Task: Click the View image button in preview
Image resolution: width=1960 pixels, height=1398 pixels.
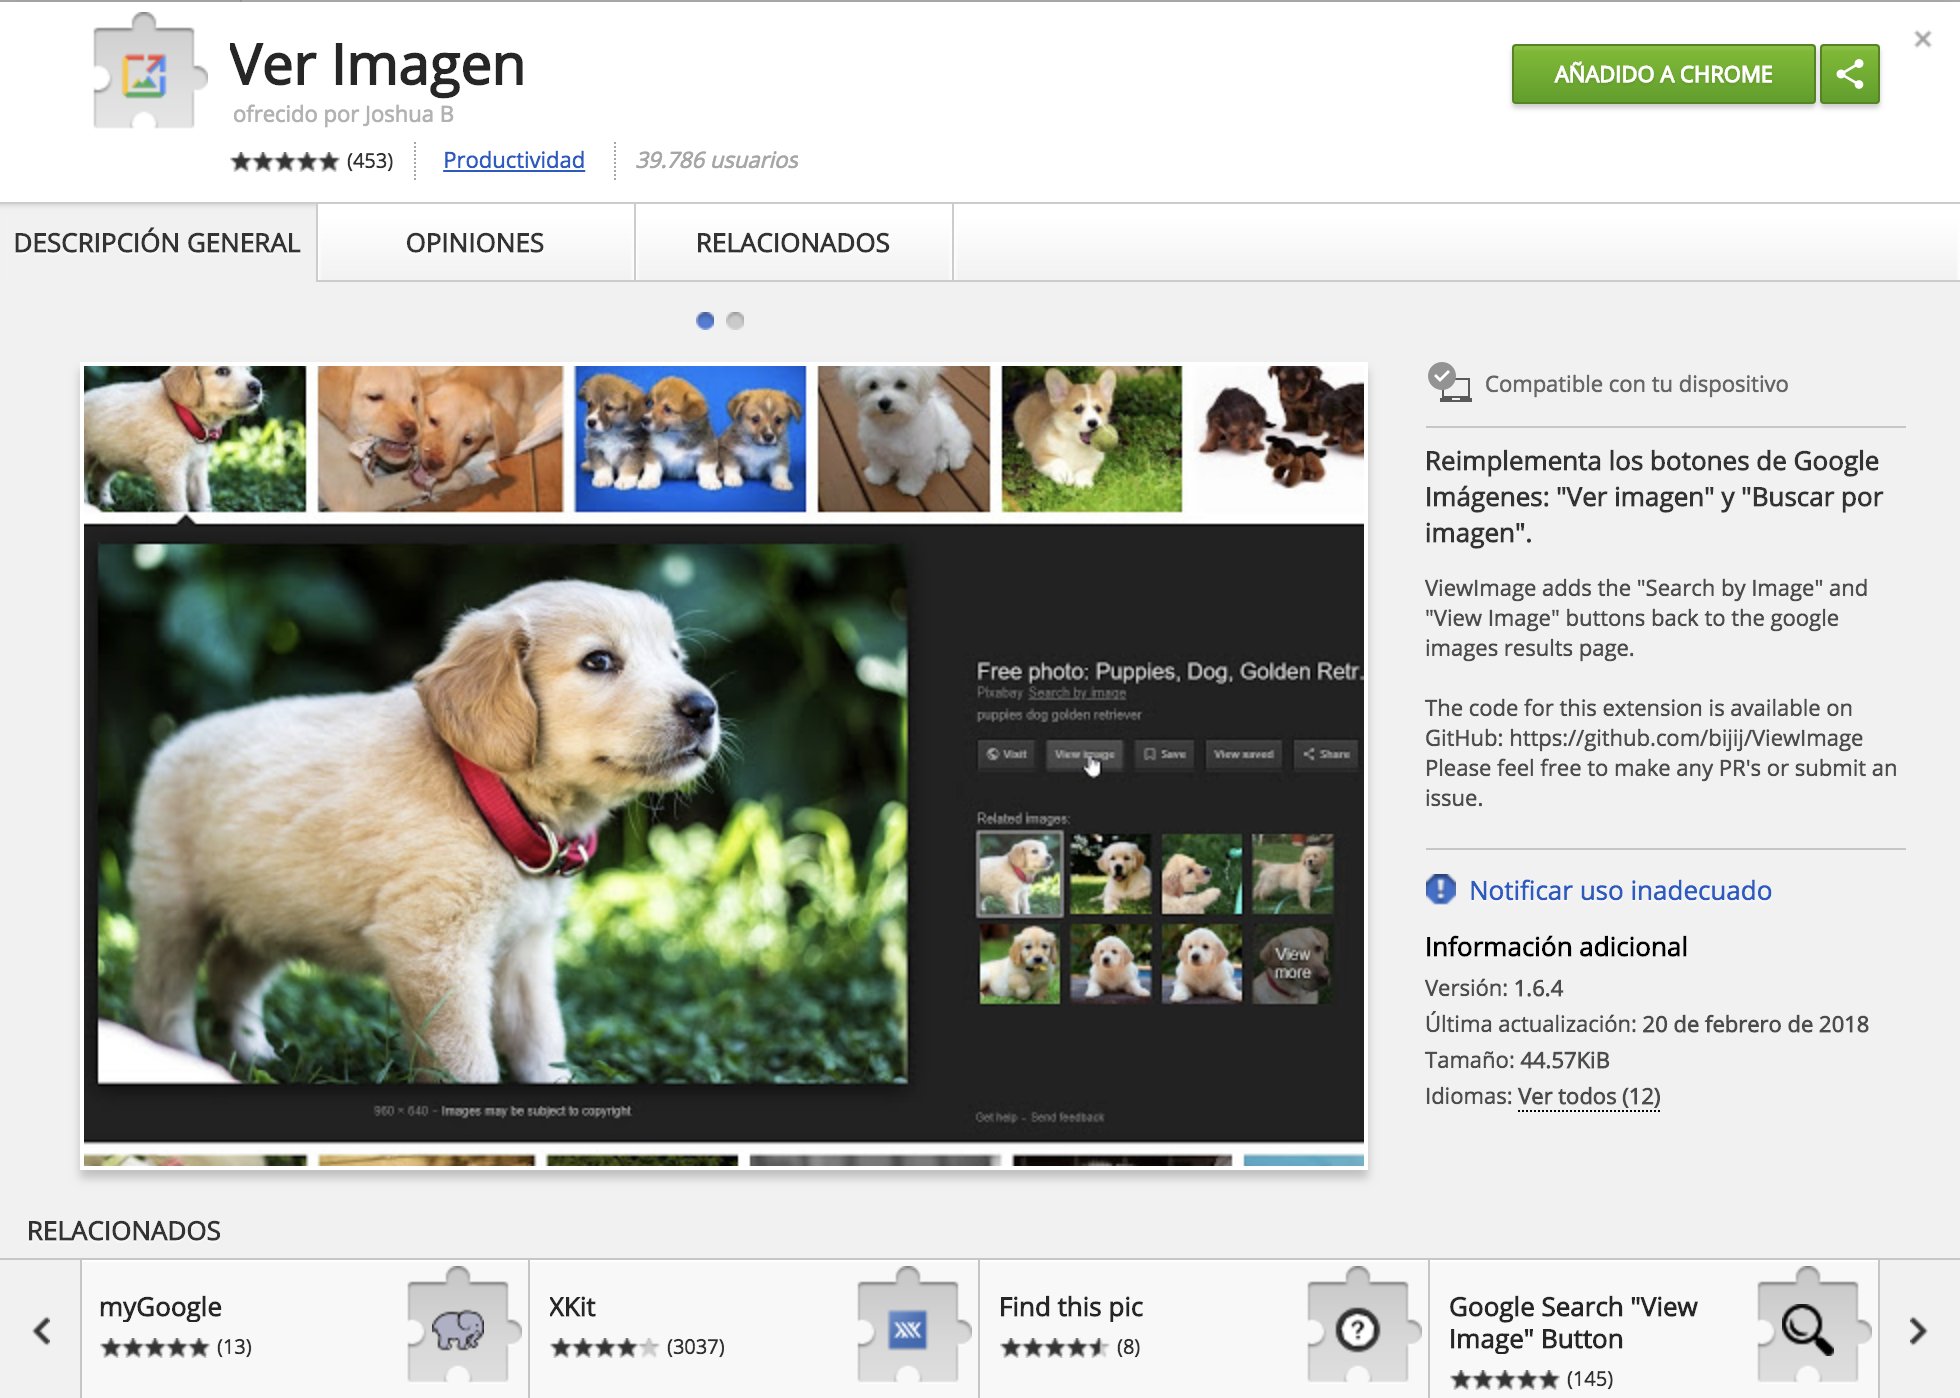Action: 1084,754
